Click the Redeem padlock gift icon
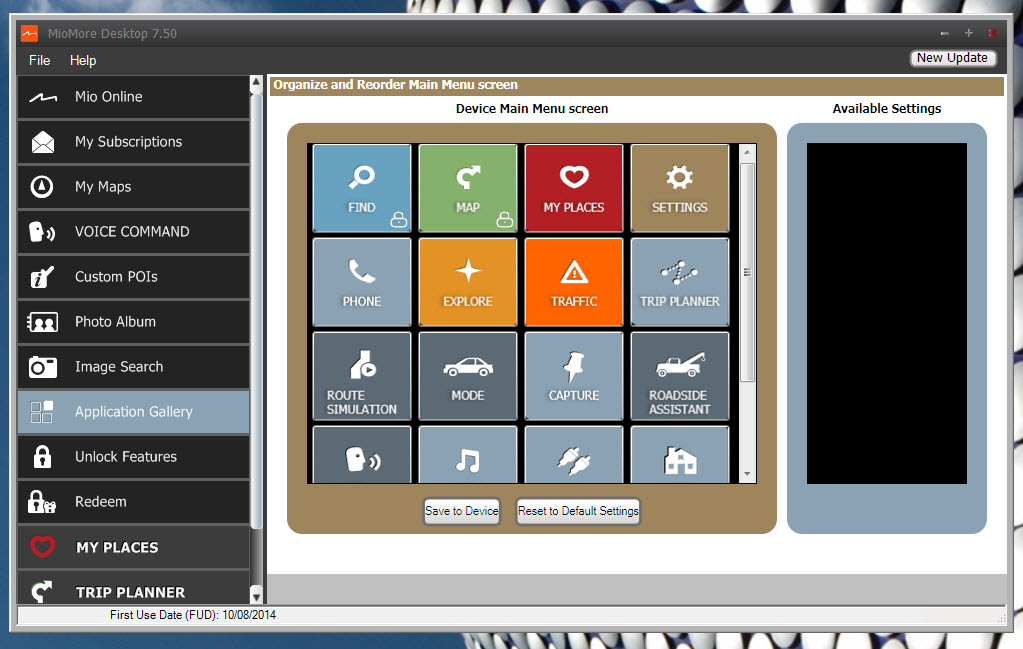 click(42, 502)
